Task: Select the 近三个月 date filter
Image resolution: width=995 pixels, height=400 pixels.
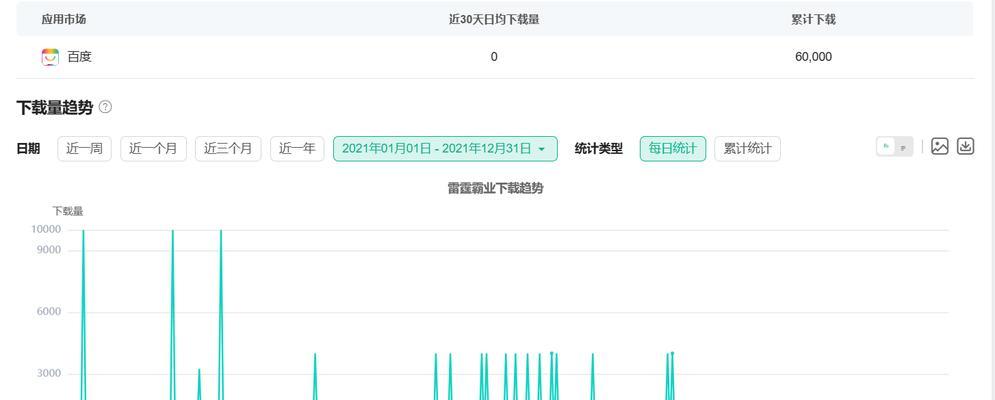Action: click(x=228, y=149)
